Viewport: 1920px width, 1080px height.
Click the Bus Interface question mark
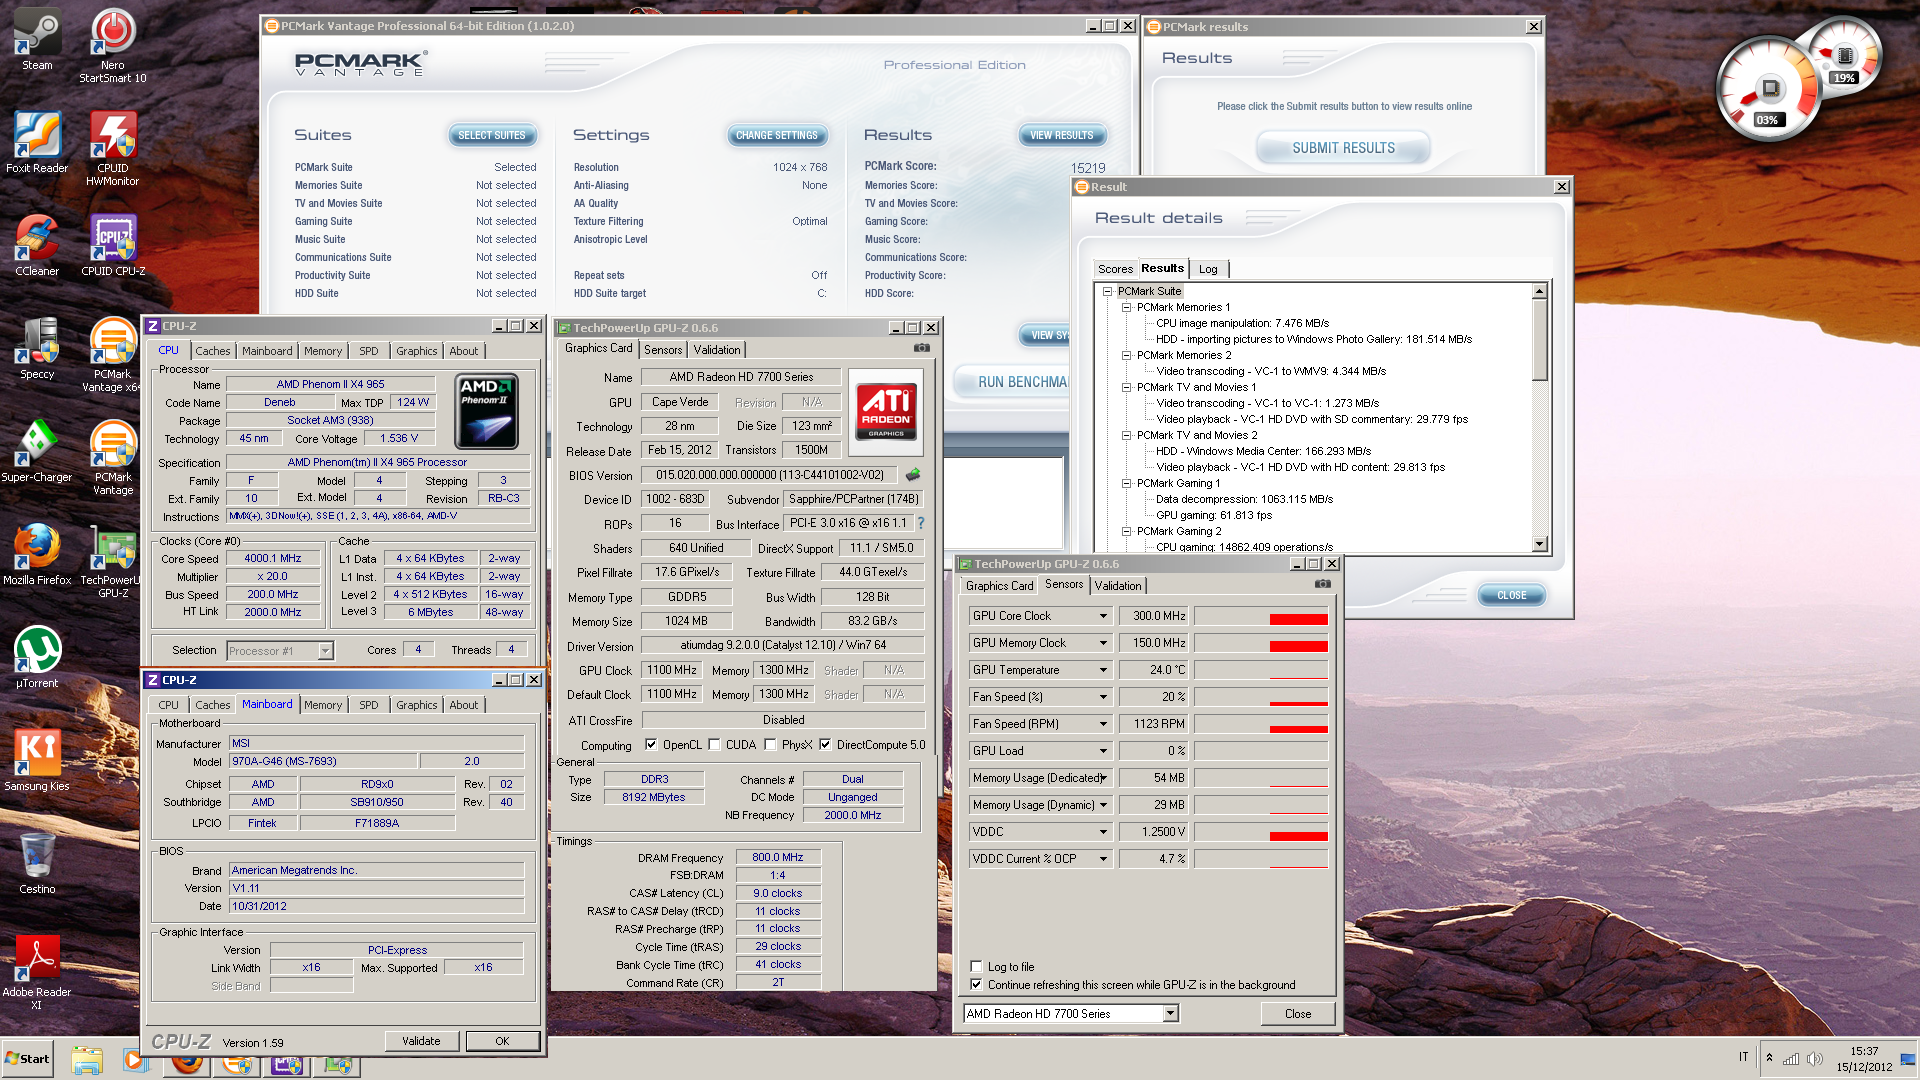pyautogui.click(x=921, y=523)
